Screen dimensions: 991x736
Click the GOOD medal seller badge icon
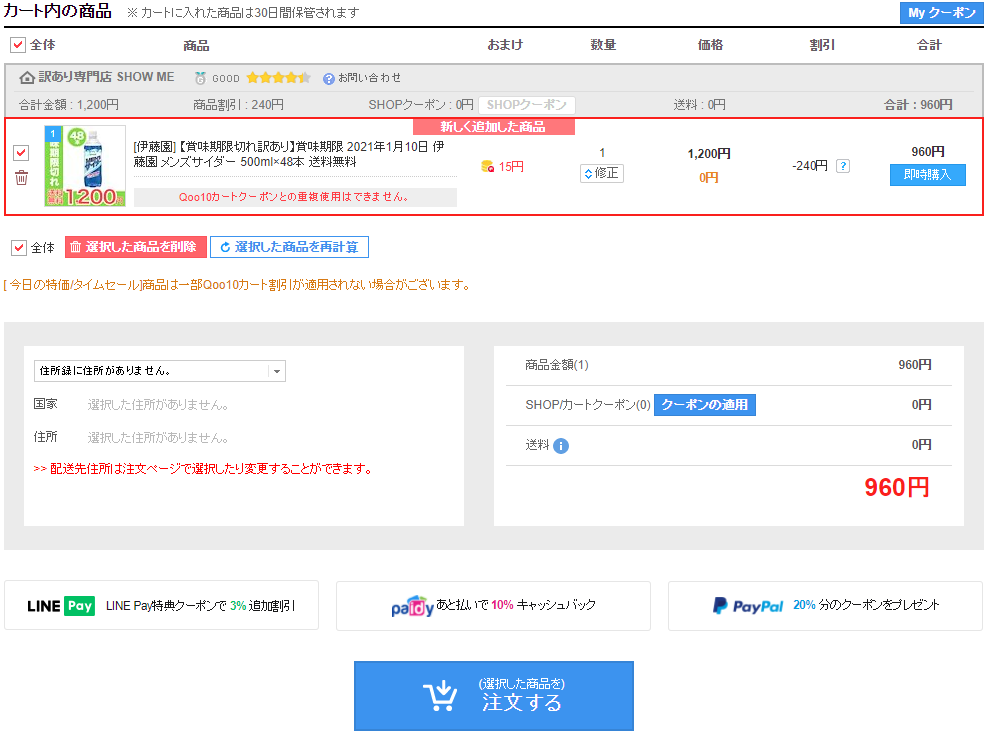[x=200, y=78]
